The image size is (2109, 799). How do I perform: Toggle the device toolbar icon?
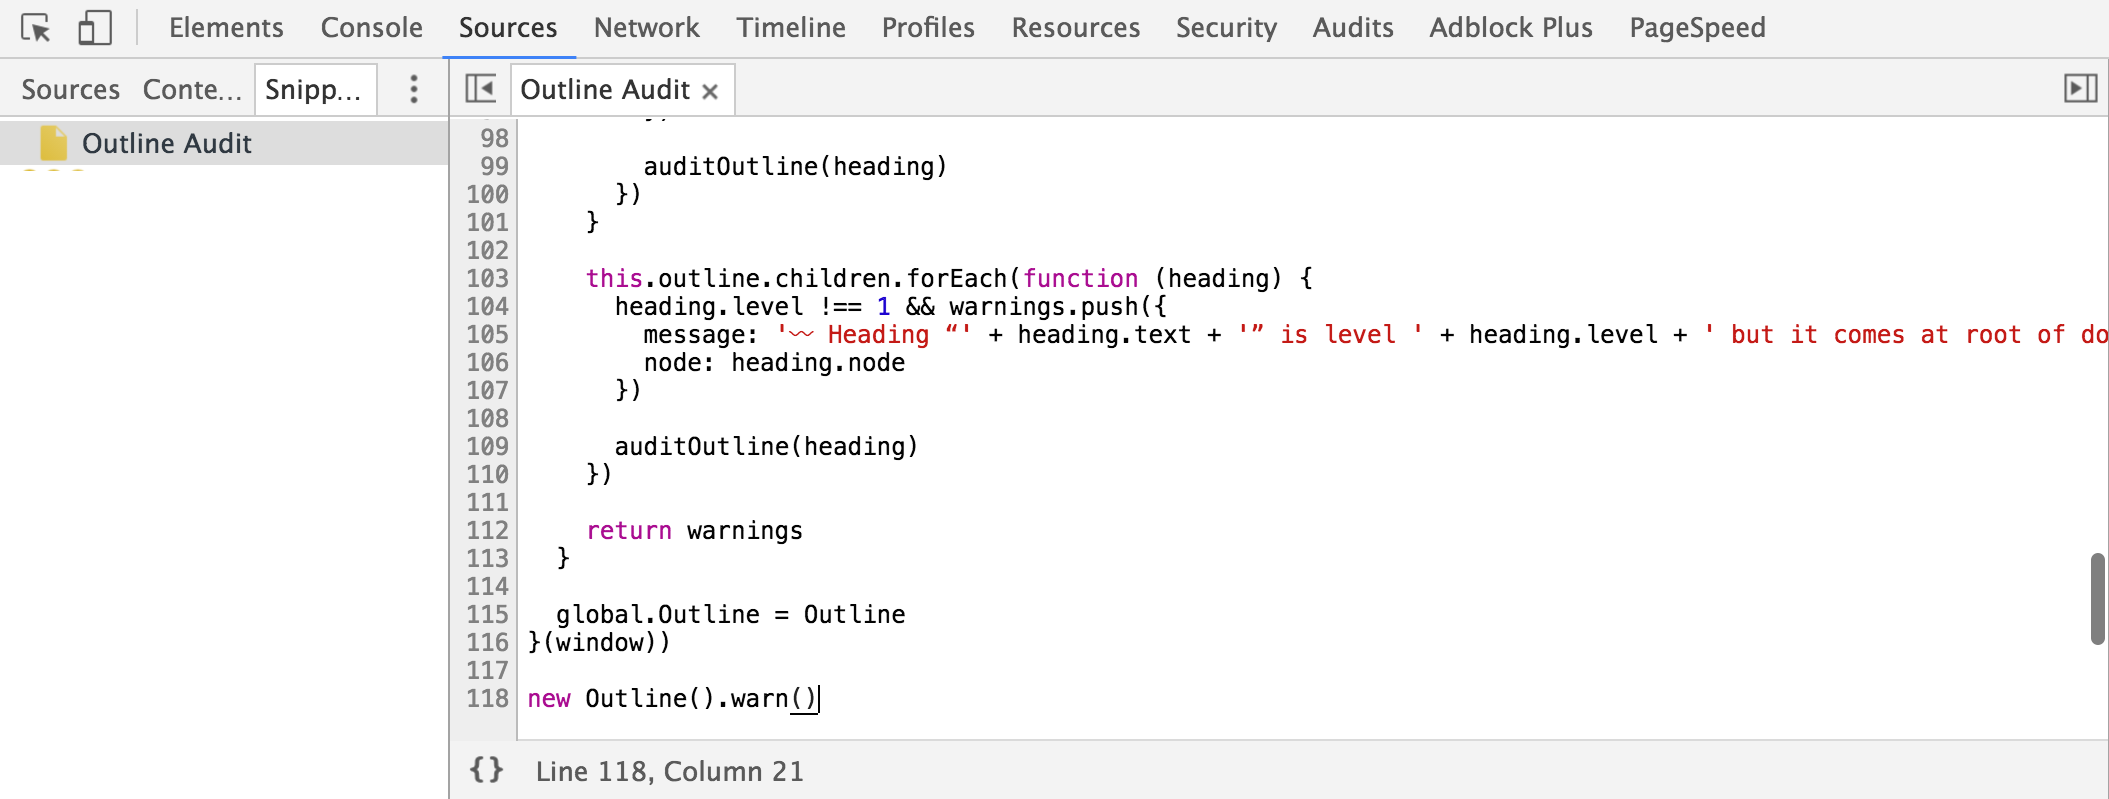95,28
